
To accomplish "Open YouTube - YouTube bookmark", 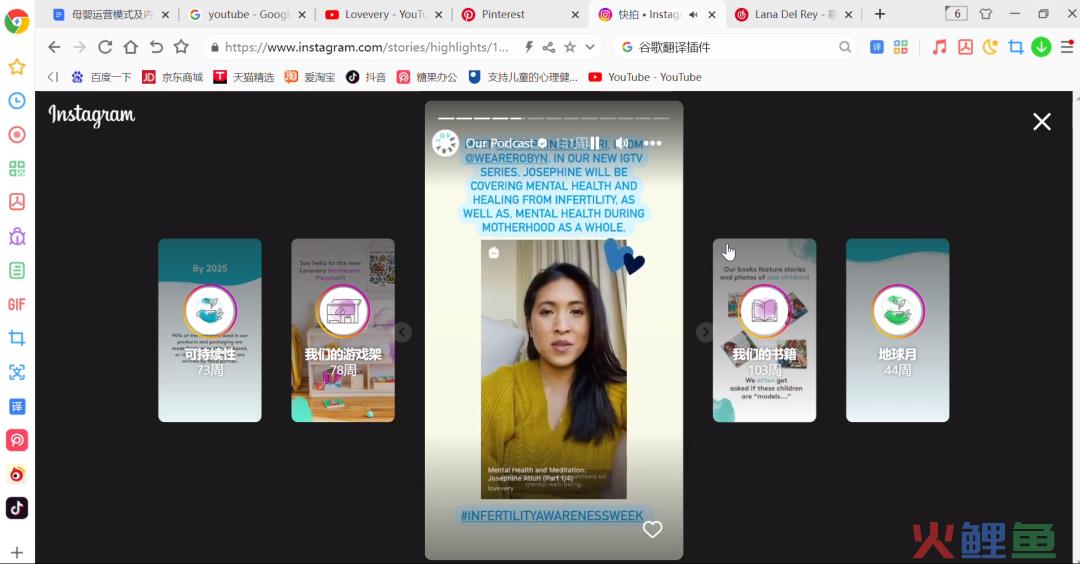I will pyautogui.click(x=645, y=77).
